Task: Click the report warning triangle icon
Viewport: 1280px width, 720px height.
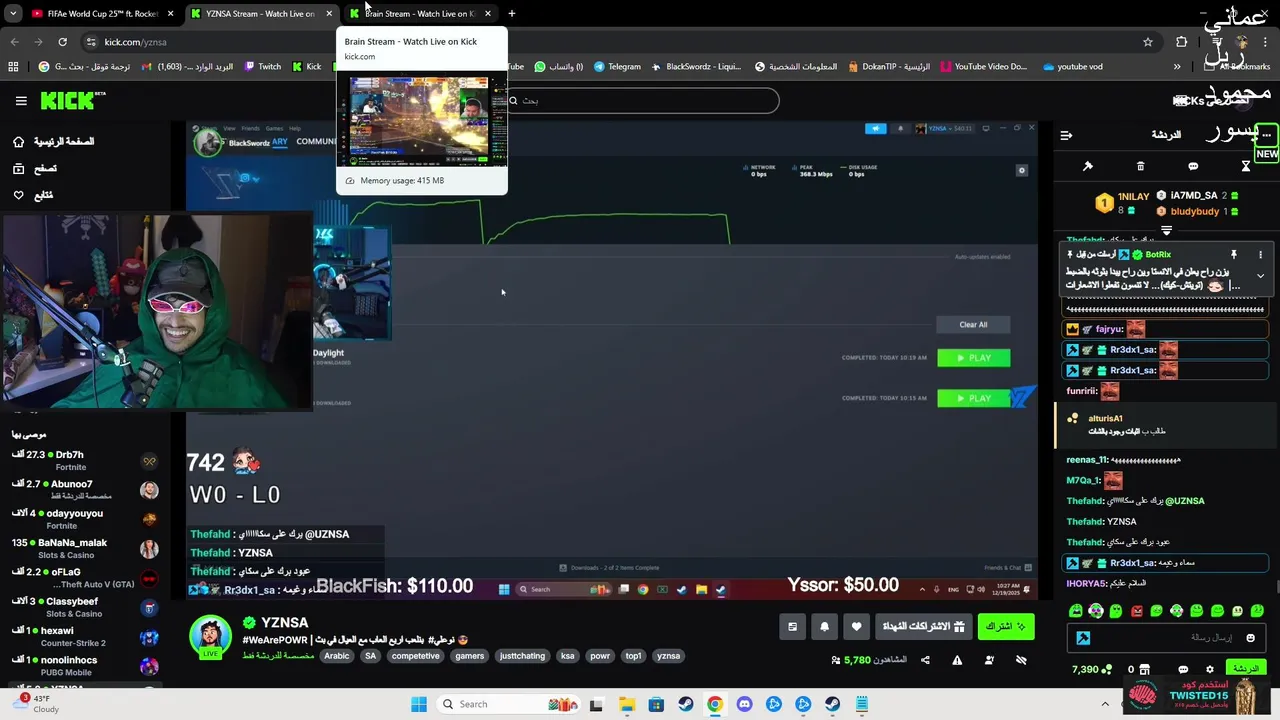Action: [x=957, y=660]
